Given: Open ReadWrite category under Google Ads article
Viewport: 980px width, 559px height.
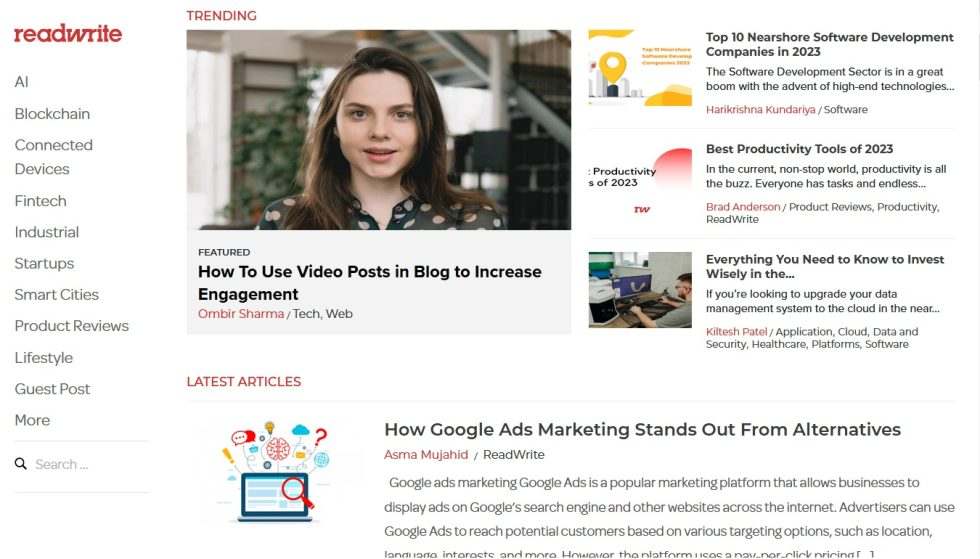Looking at the screenshot, I should coord(513,455).
